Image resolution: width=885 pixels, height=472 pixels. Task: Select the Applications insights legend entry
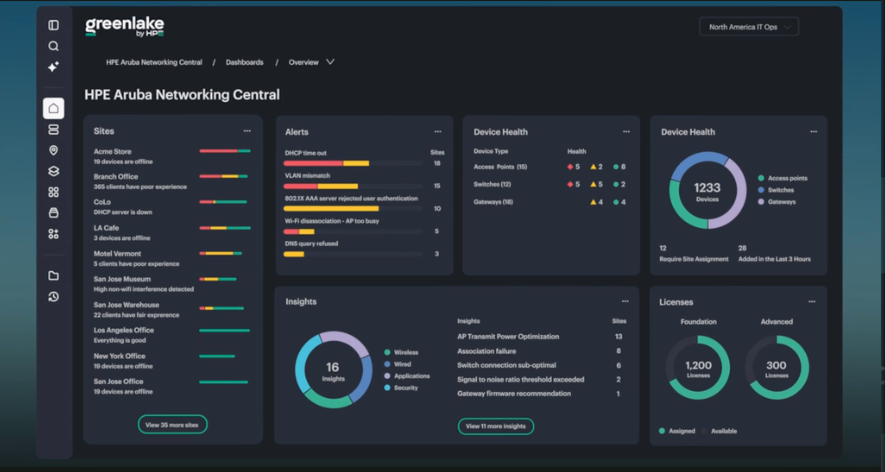click(407, 376)
